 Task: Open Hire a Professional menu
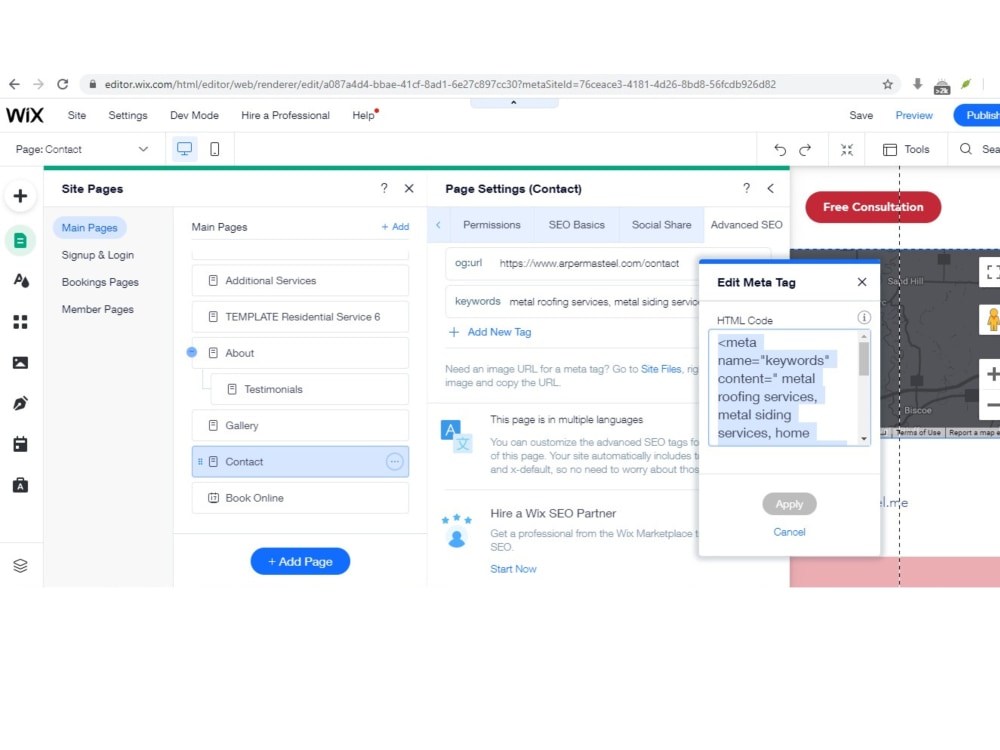point(285,115)
